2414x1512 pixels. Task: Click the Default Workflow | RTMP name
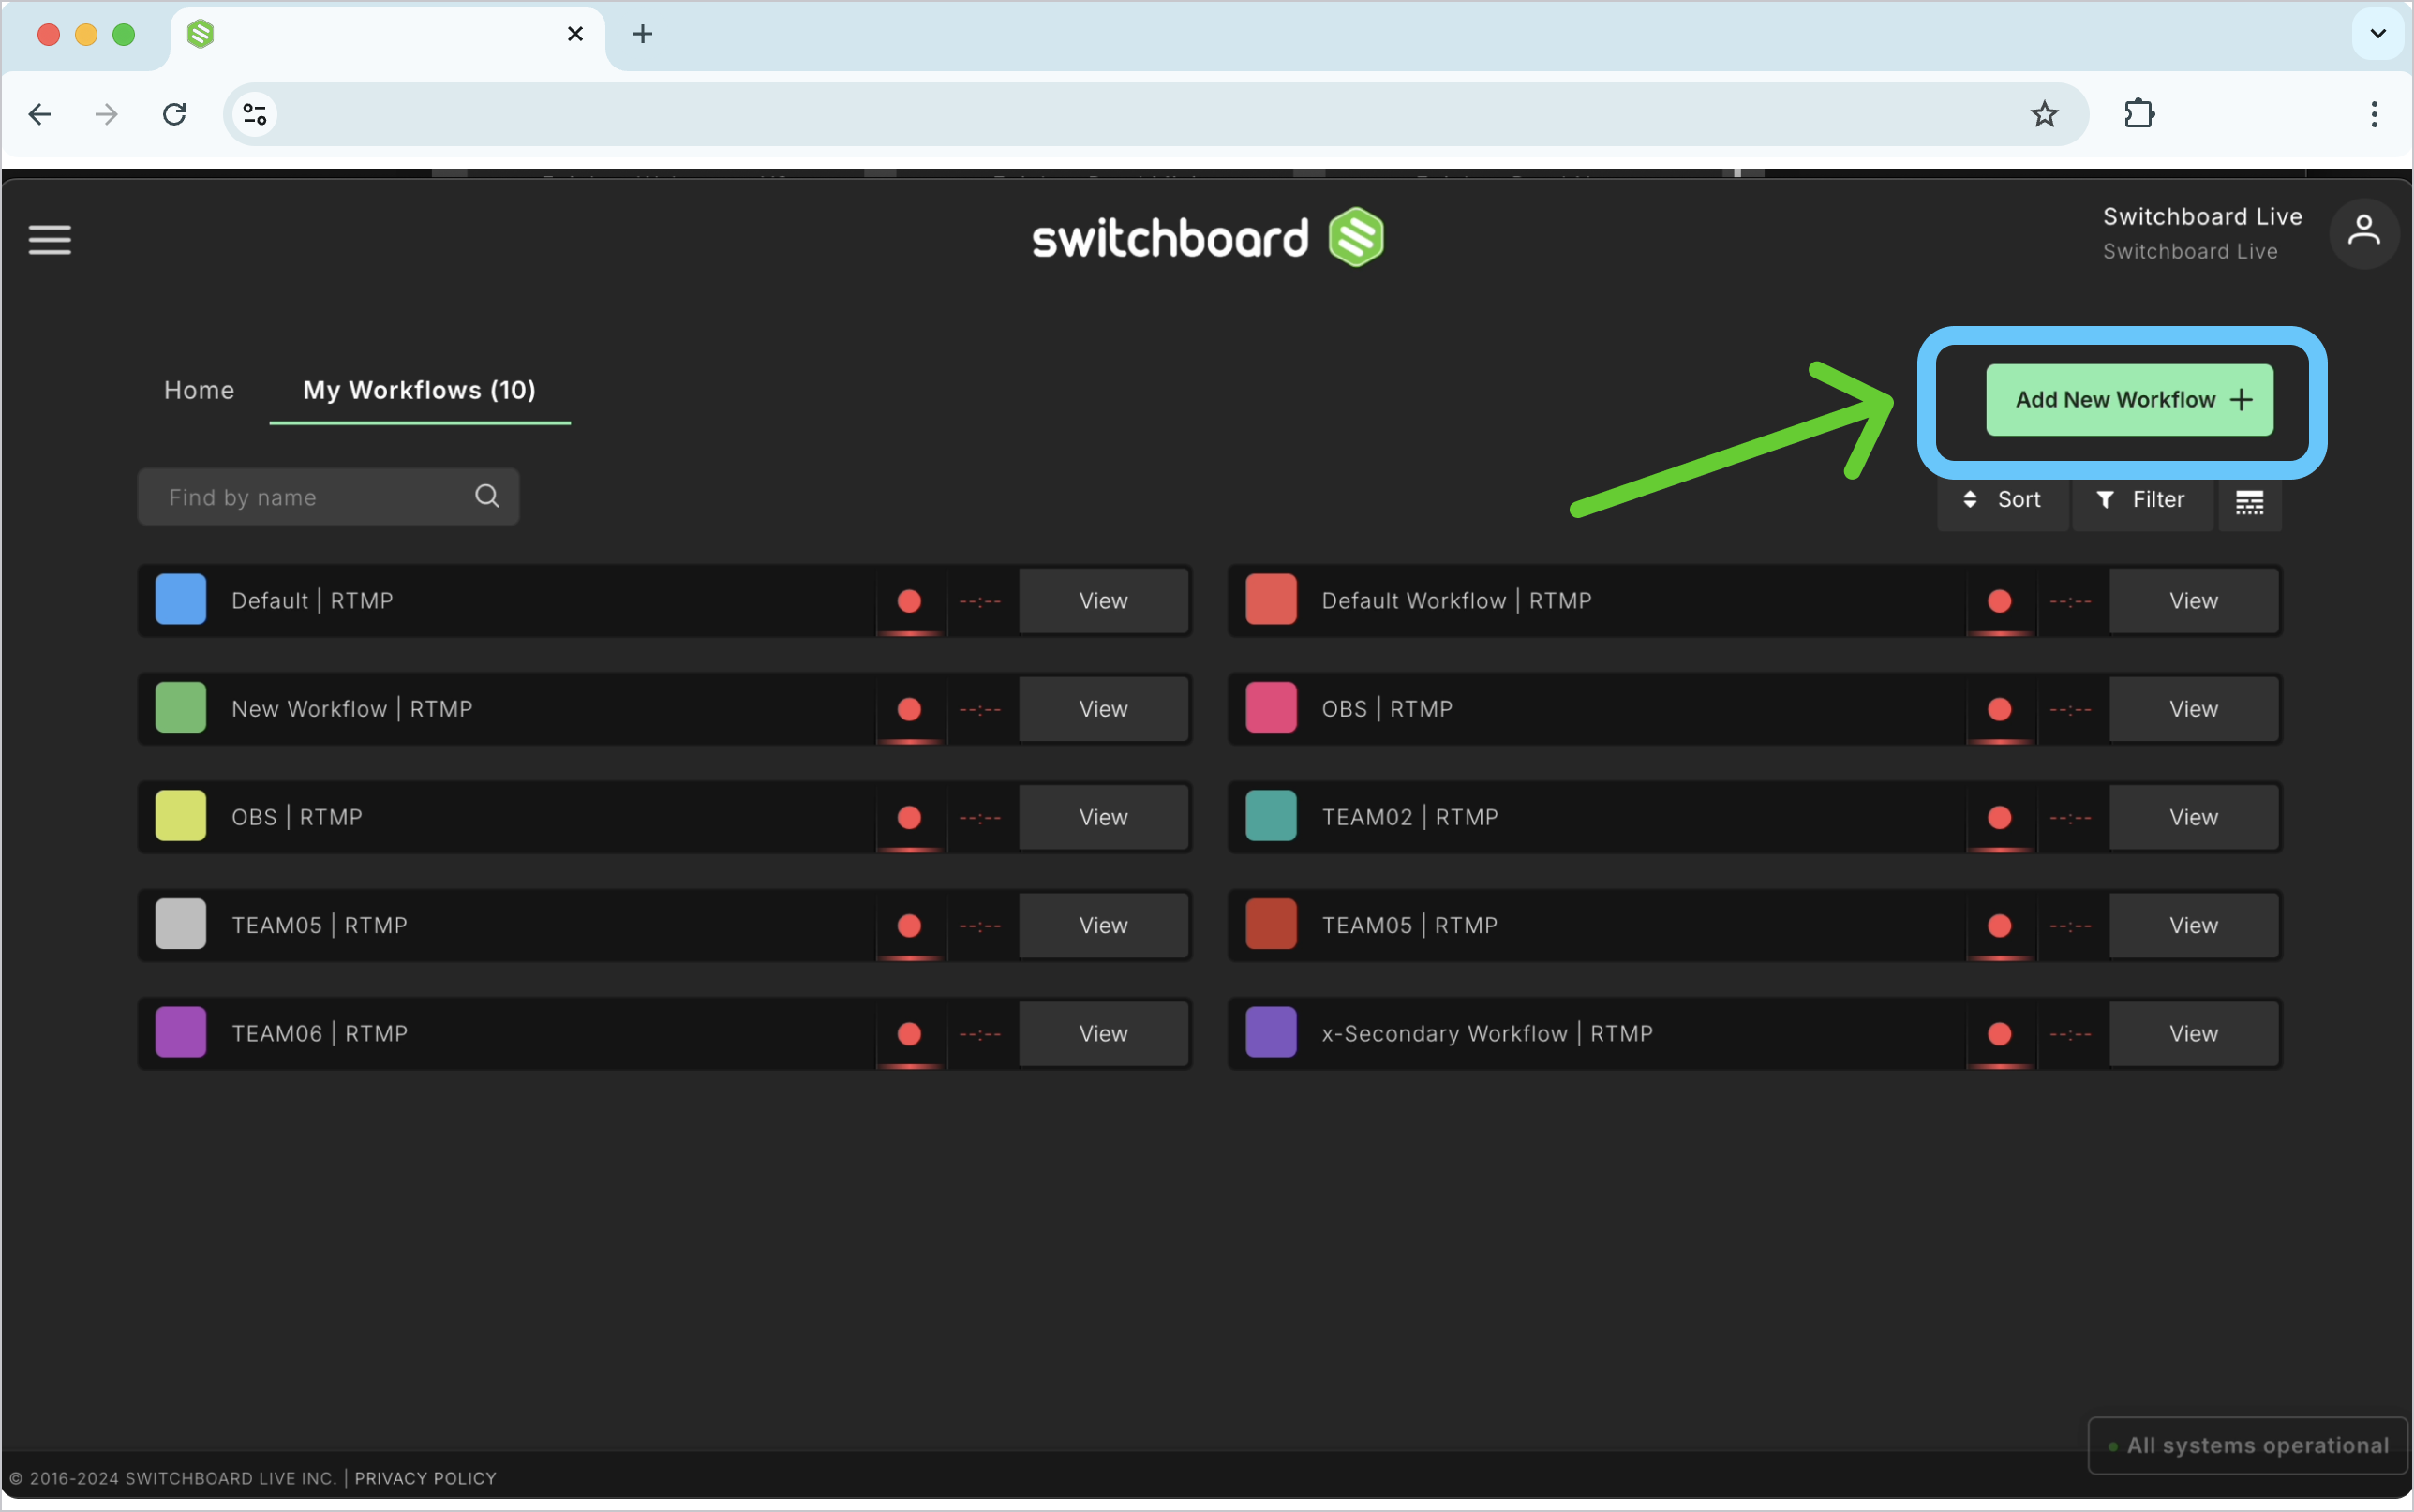coord(1457,601)
